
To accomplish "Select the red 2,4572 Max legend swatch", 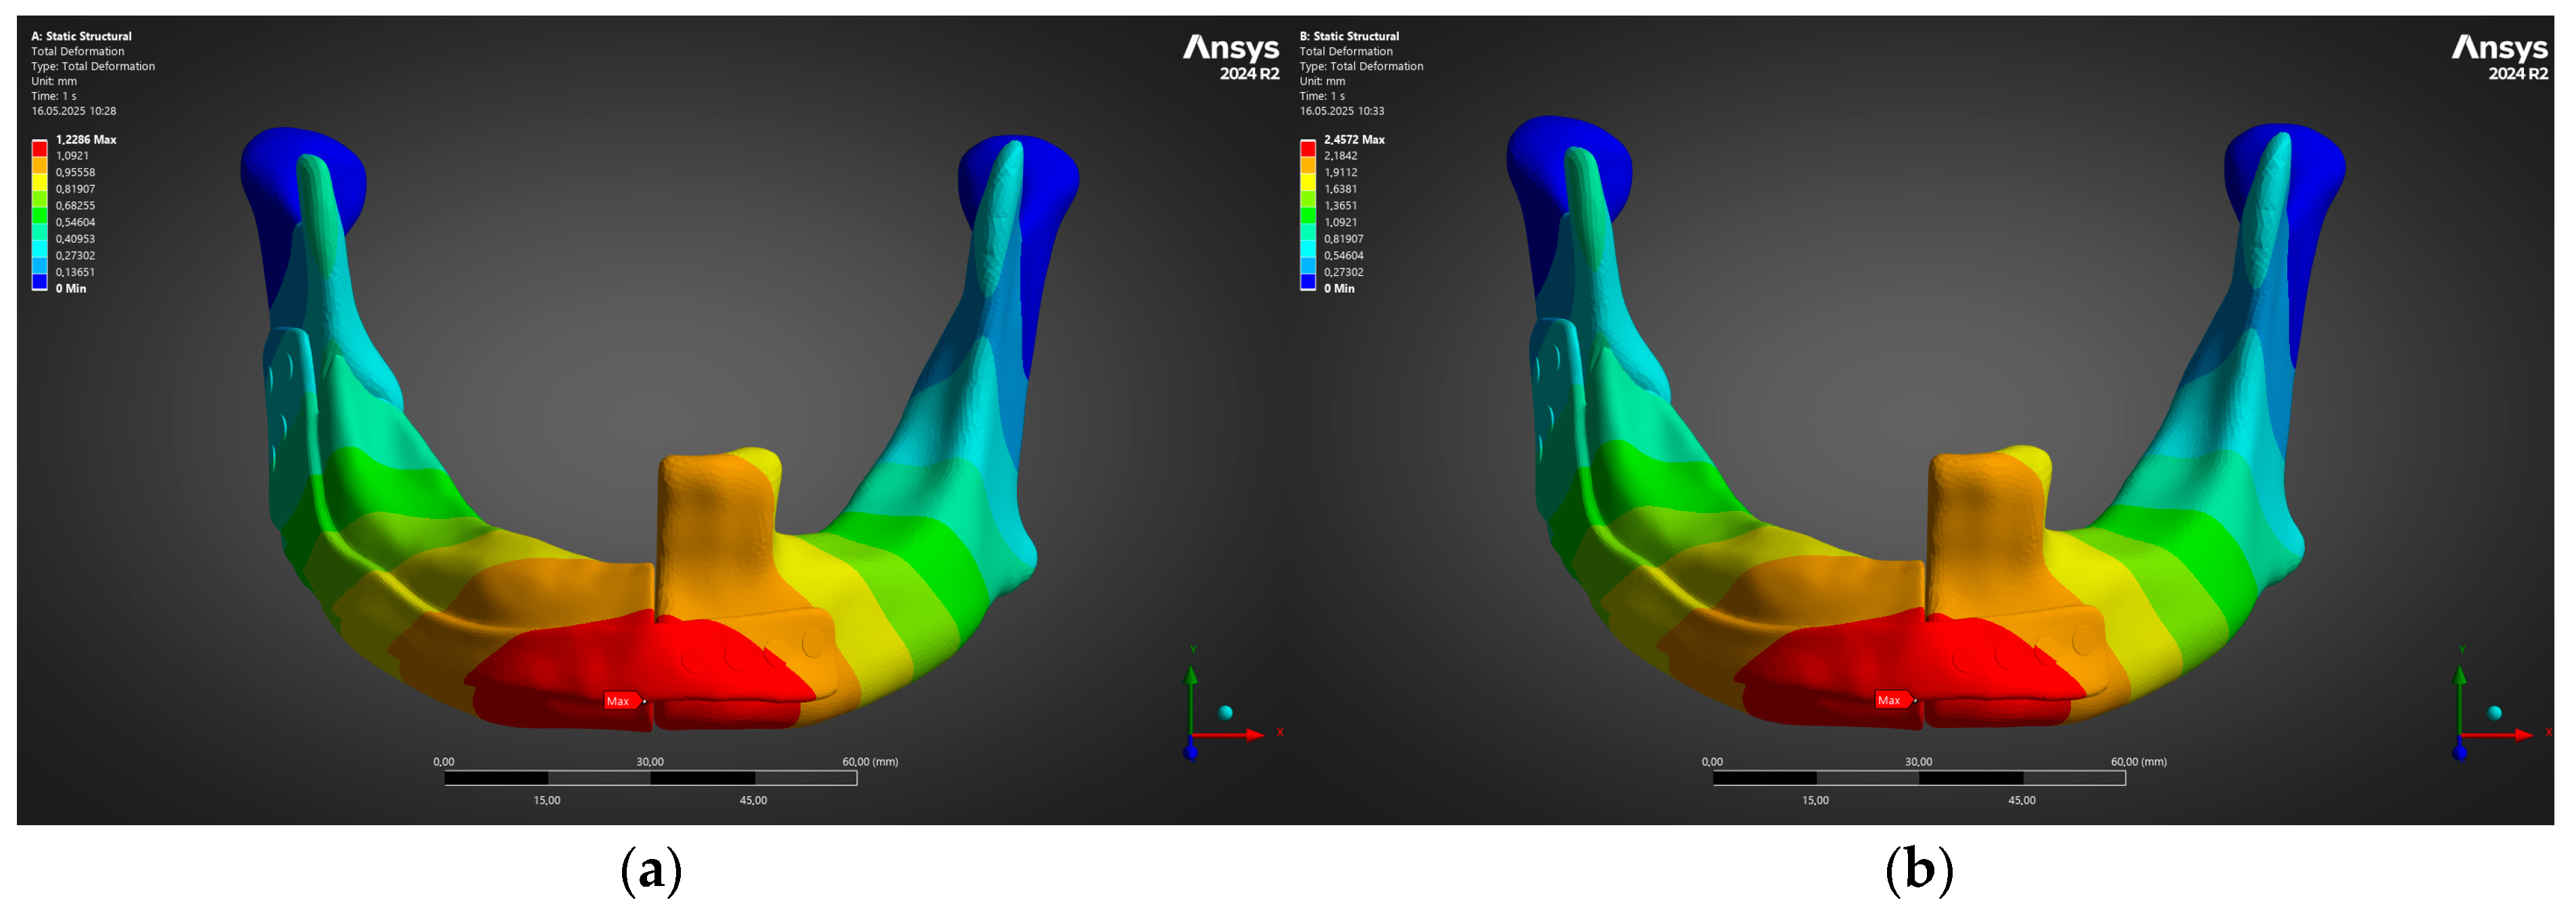I will pyautogui.click(x=1307, y=148).
